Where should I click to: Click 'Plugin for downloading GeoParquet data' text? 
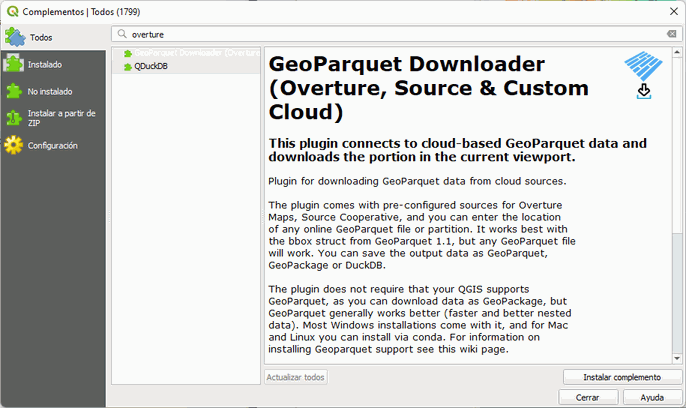click(x=417, y=181)
